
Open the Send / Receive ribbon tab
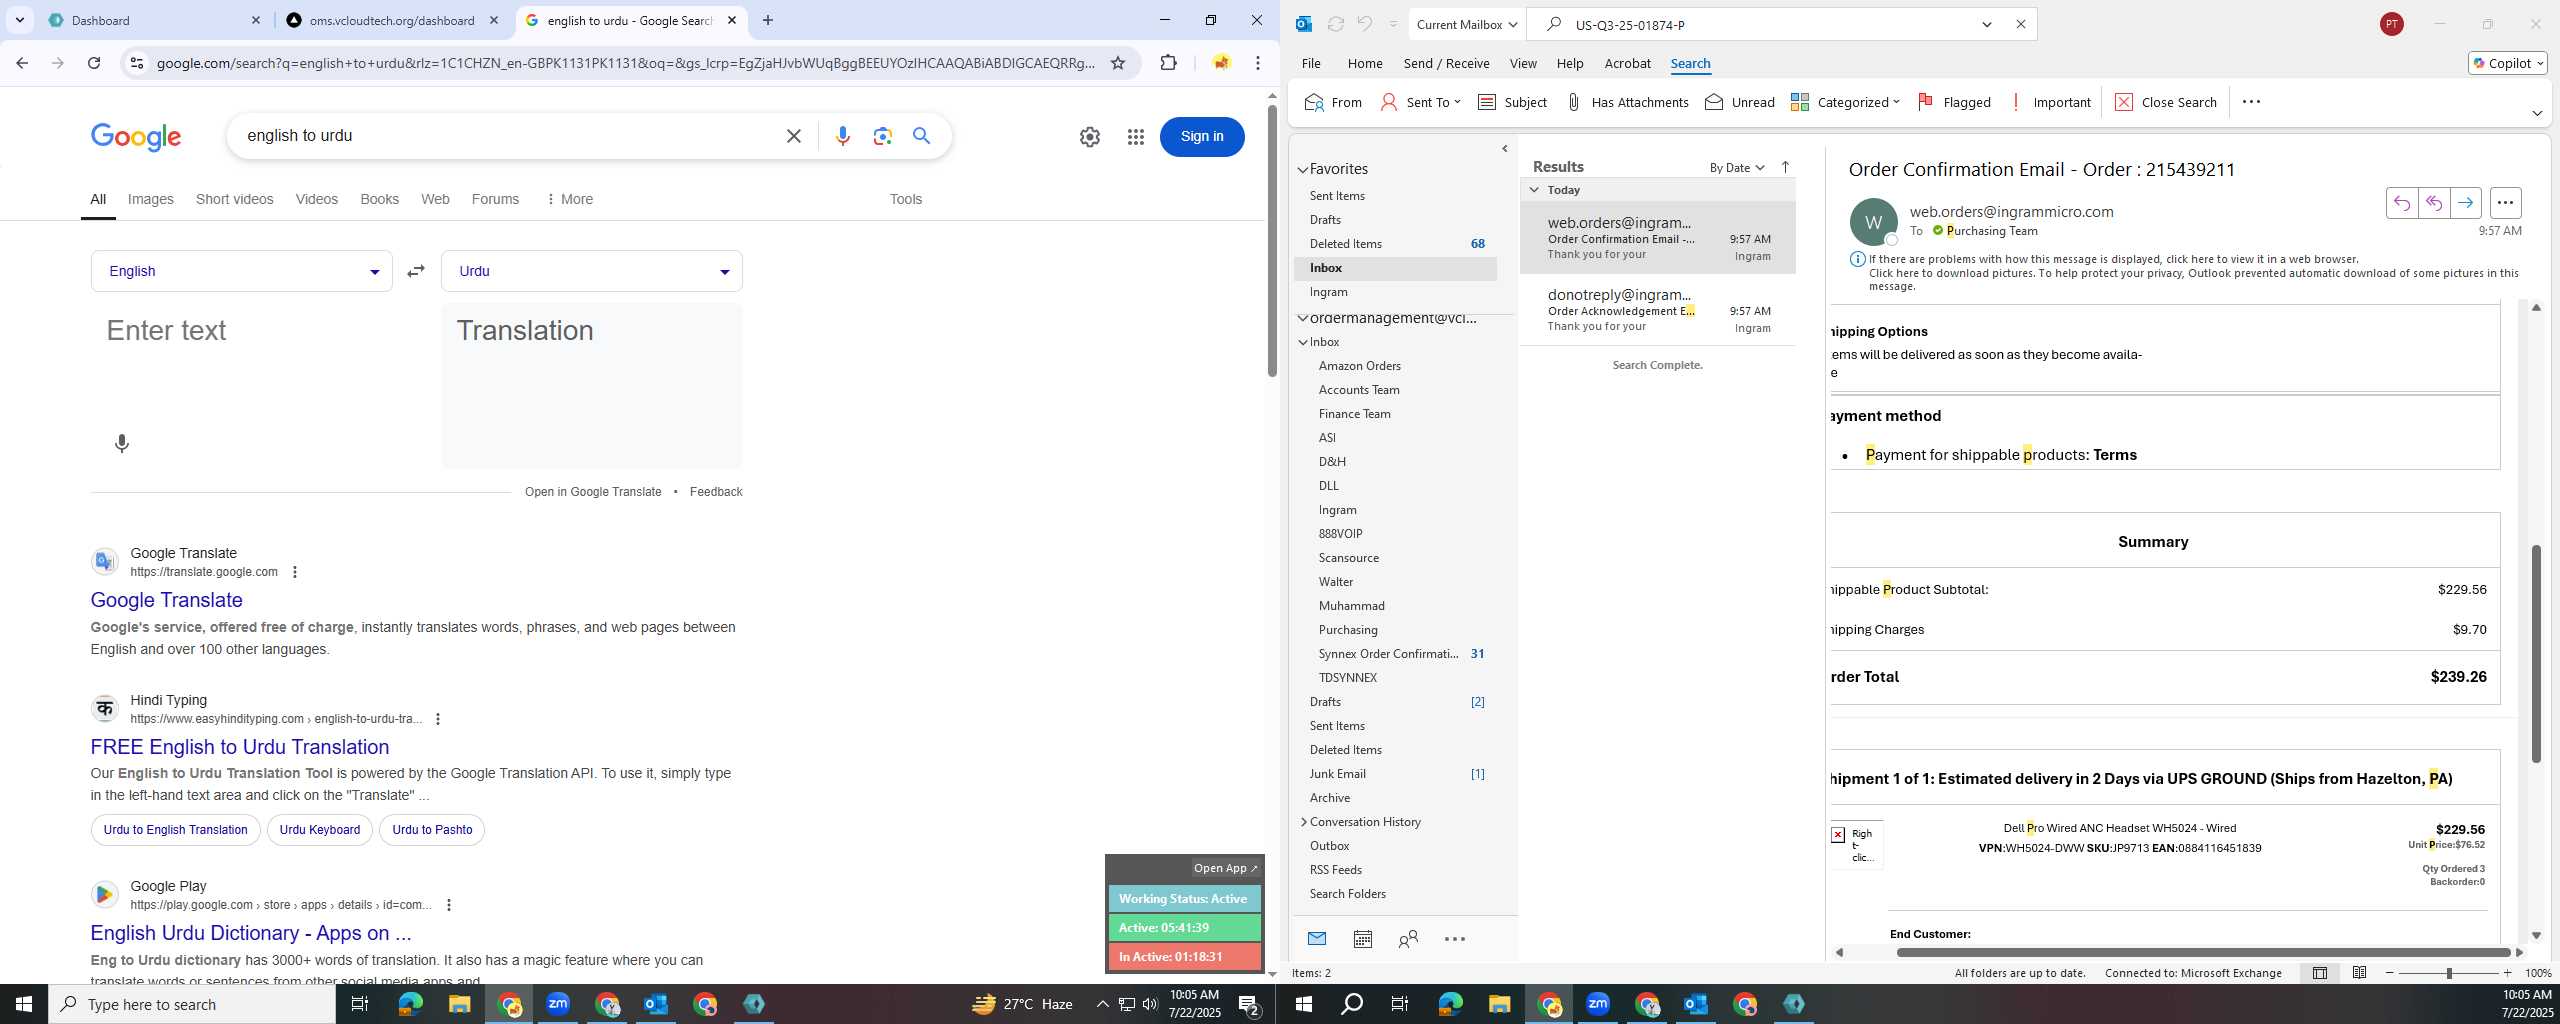tap(1446, 63)
